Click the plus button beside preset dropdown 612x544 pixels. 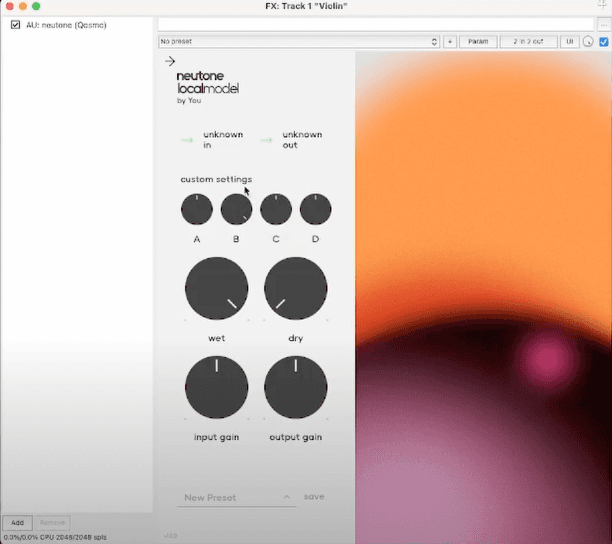[x=450, y=41]
